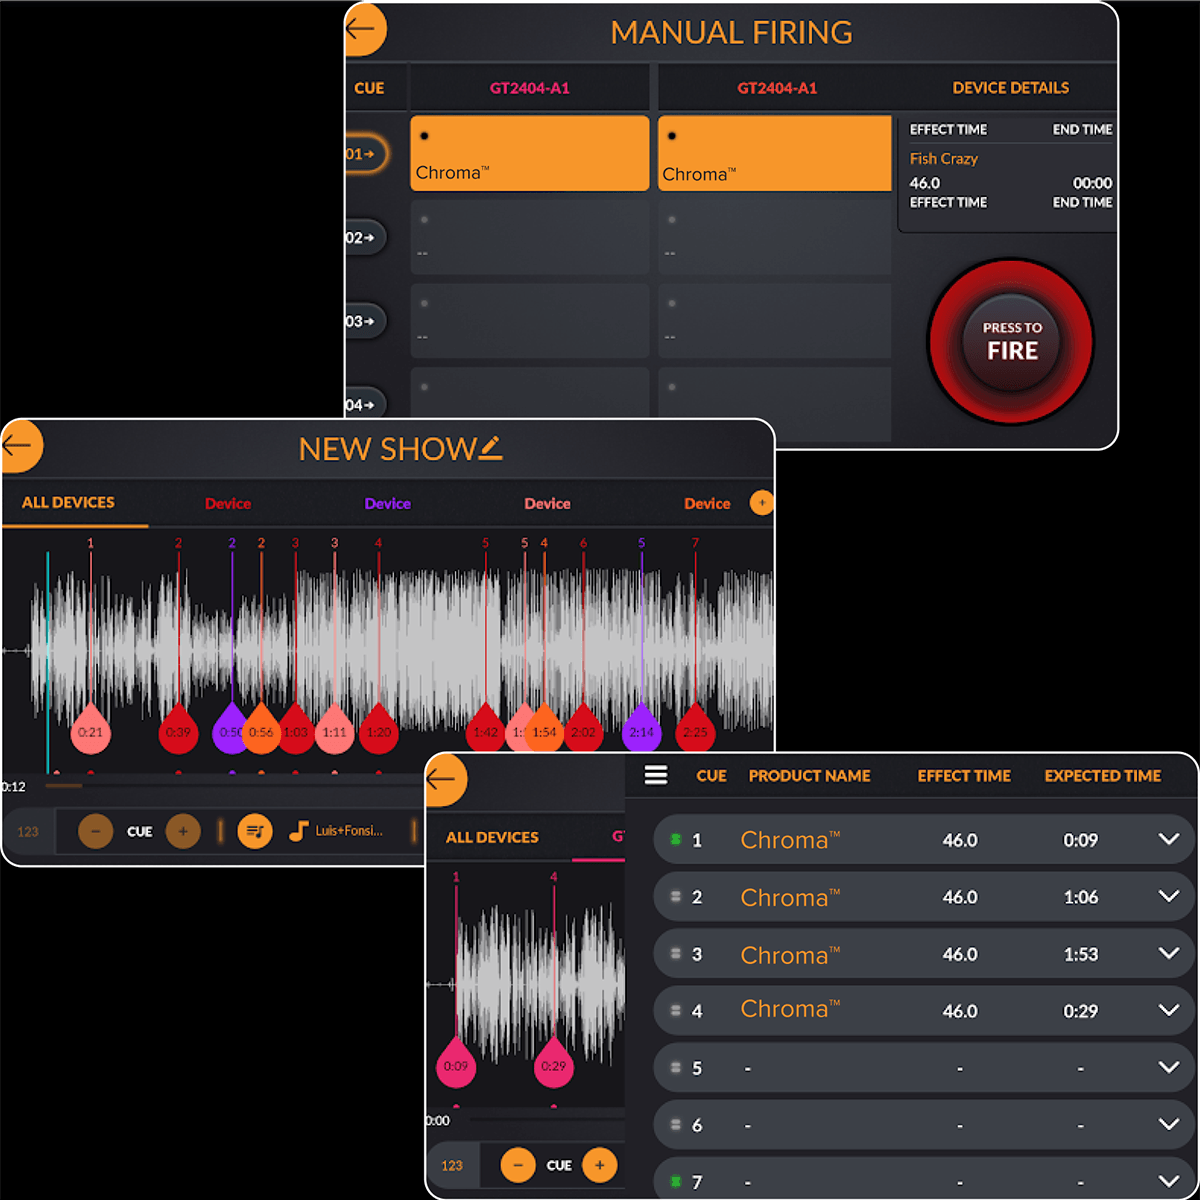Screen dimensions: 1200x1200
Task: Add a new device with plus icon
Action: point(761,503)
